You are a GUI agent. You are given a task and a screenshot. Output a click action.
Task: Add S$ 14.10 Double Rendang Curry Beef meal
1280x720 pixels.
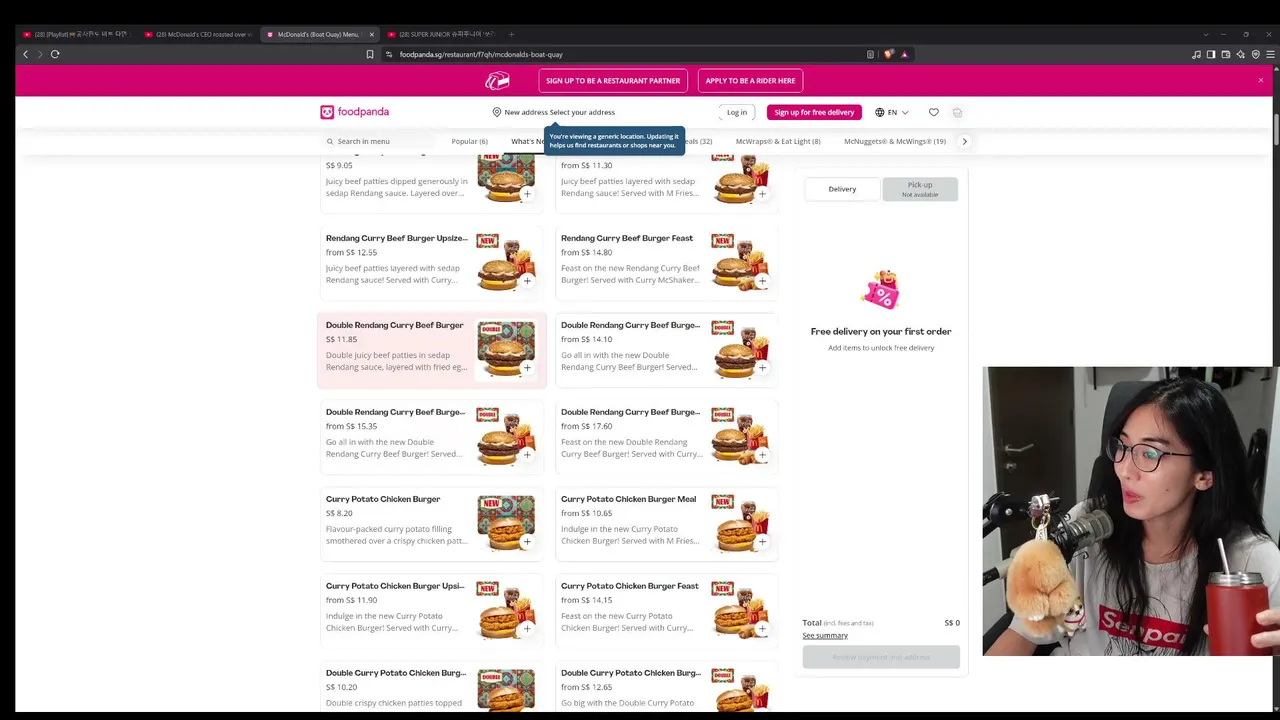[762, 368]
